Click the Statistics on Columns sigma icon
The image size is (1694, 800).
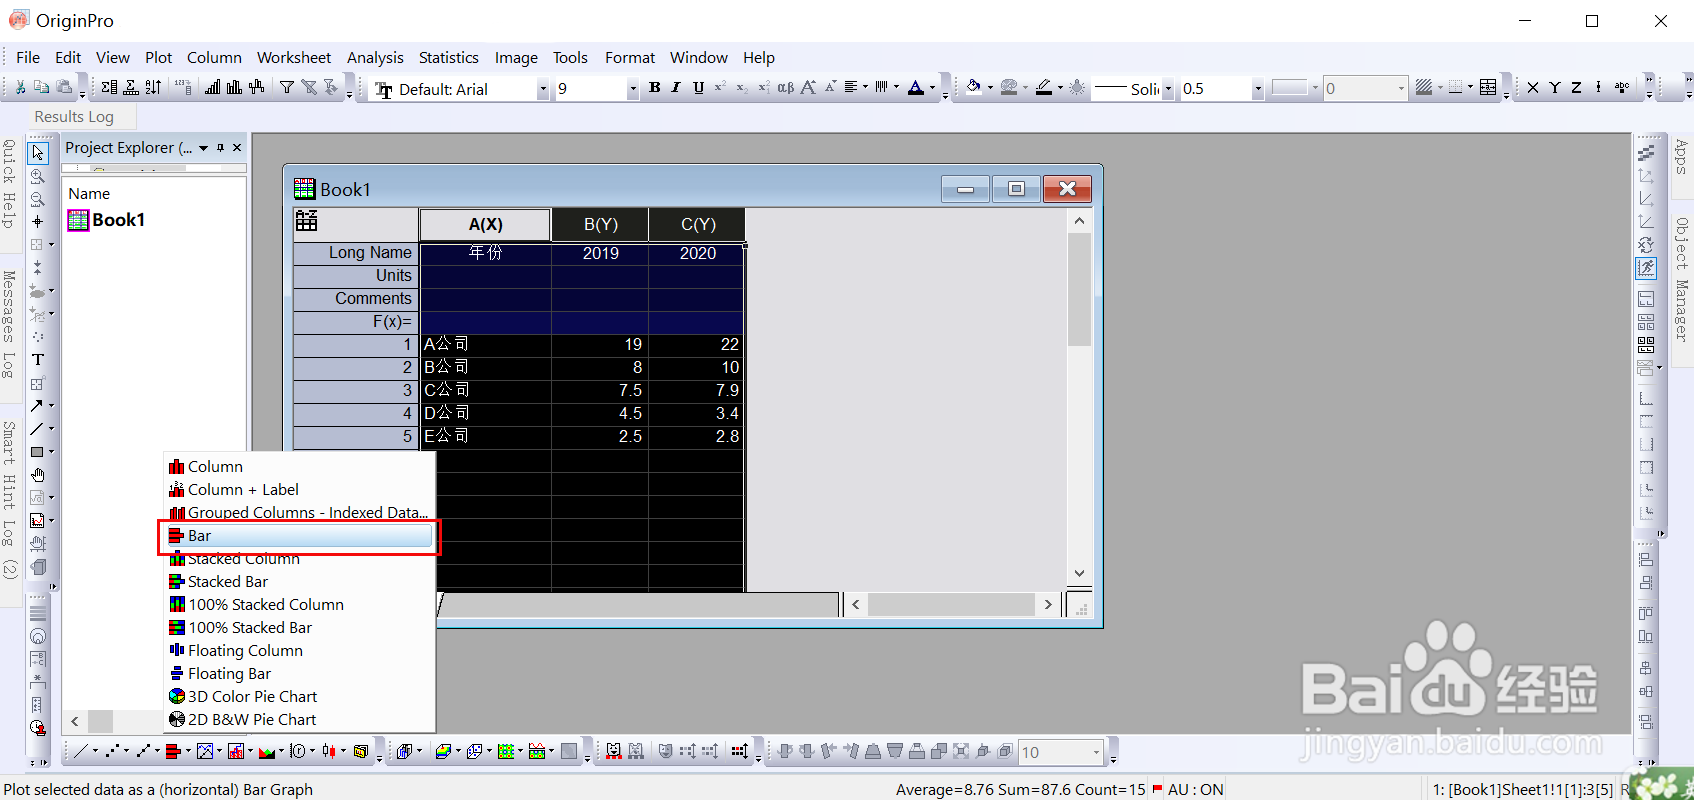109,88
